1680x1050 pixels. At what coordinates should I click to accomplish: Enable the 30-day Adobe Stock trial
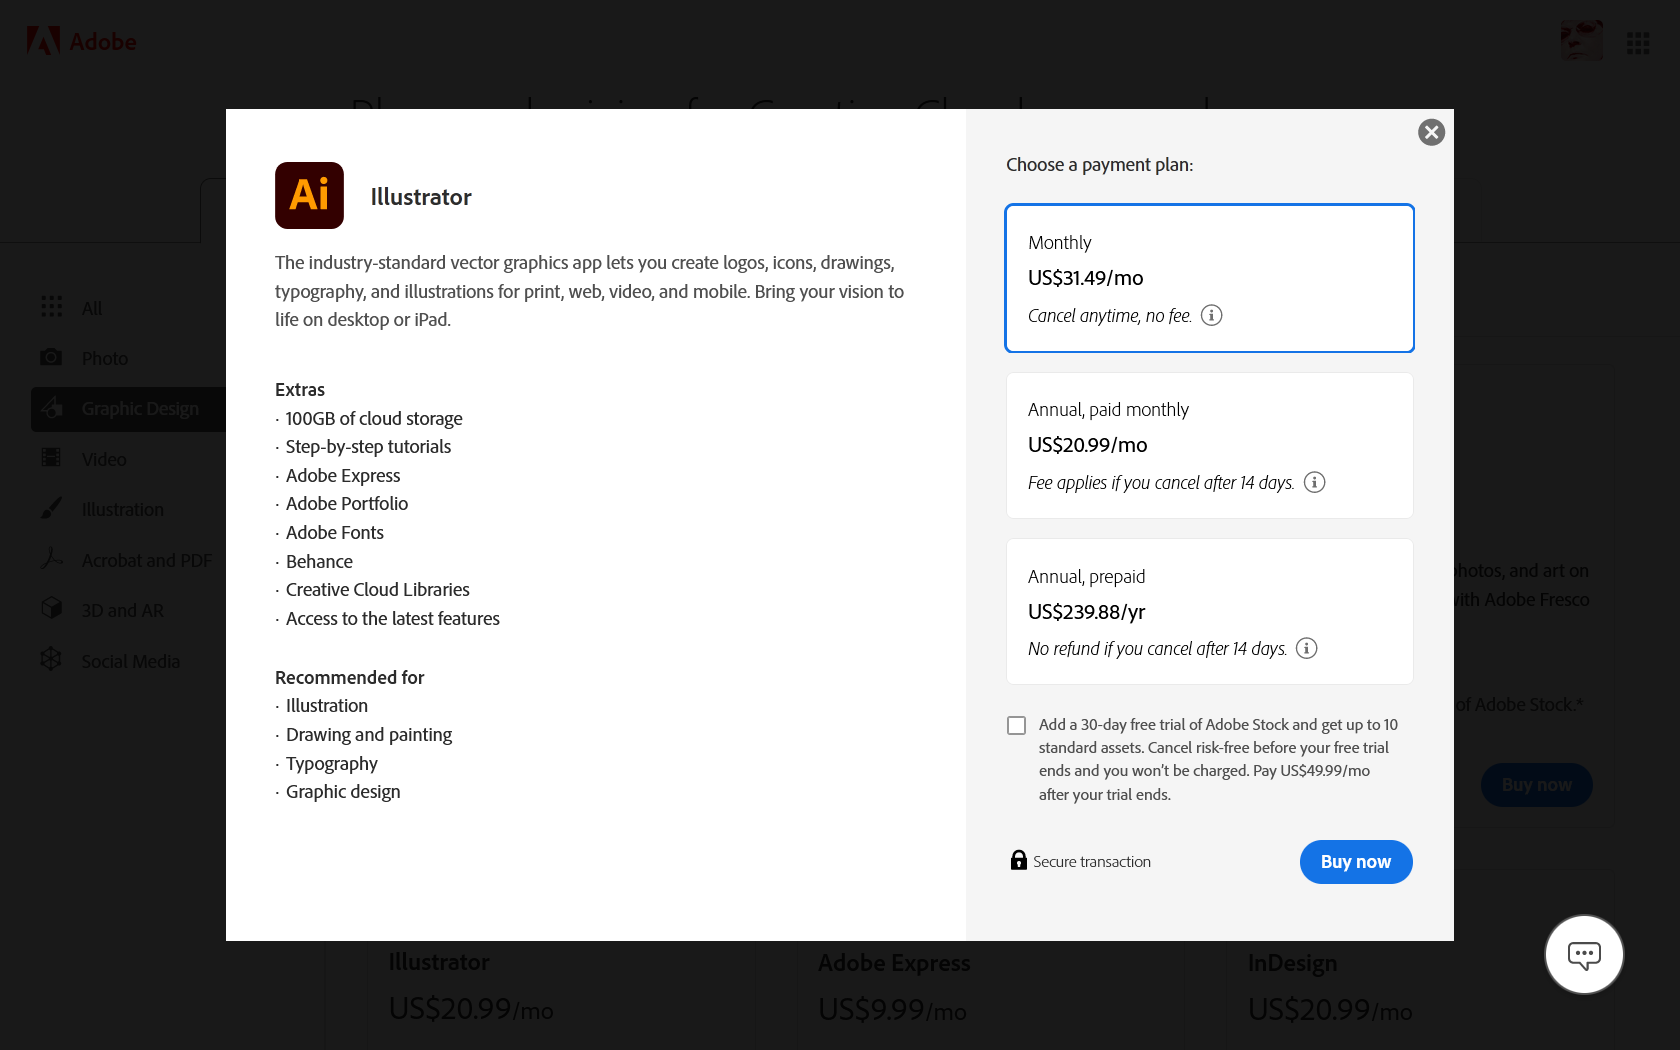[1016, 725]
